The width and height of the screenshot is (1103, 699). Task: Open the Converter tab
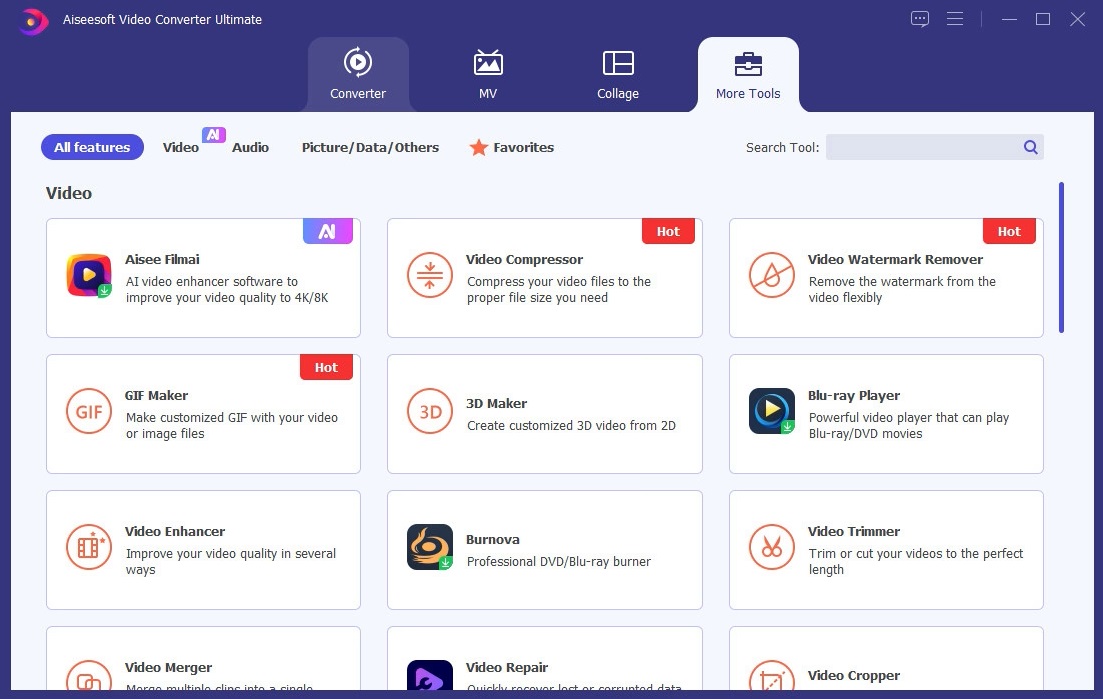[x=358, y=75]
